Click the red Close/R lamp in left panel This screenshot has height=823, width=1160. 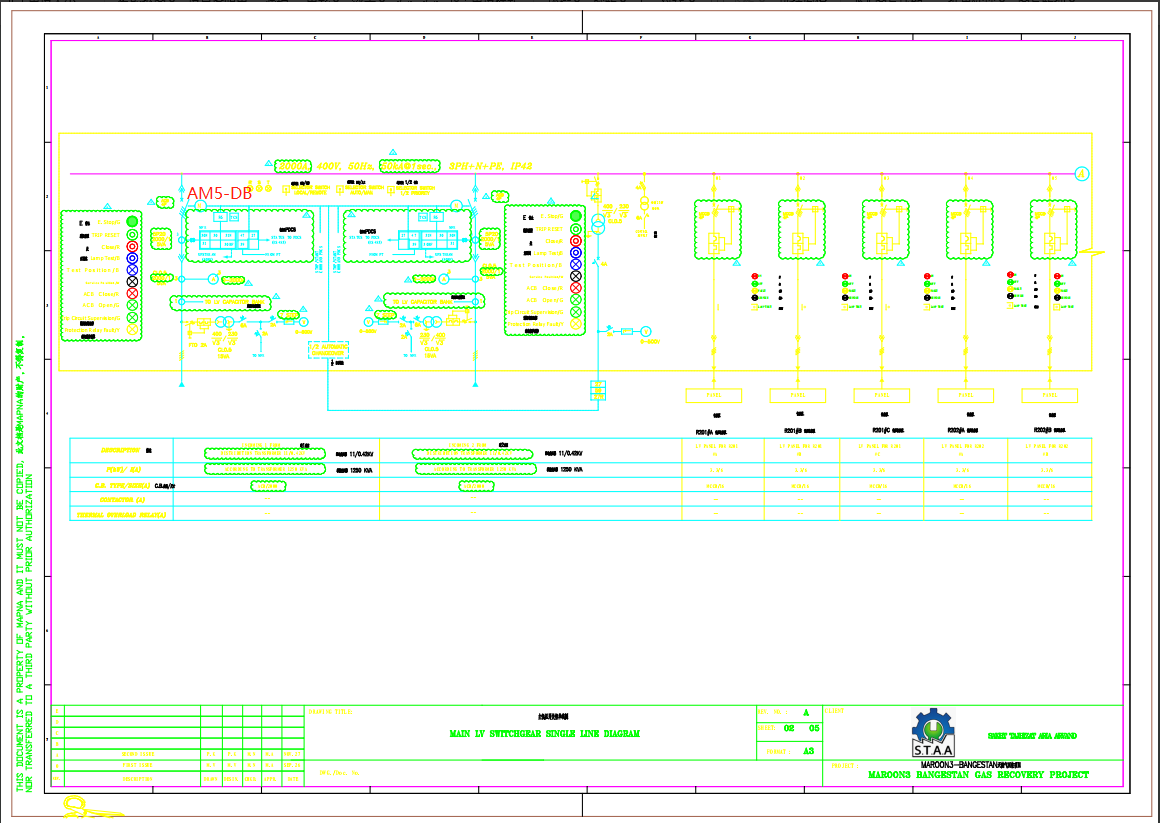(132, 246)
